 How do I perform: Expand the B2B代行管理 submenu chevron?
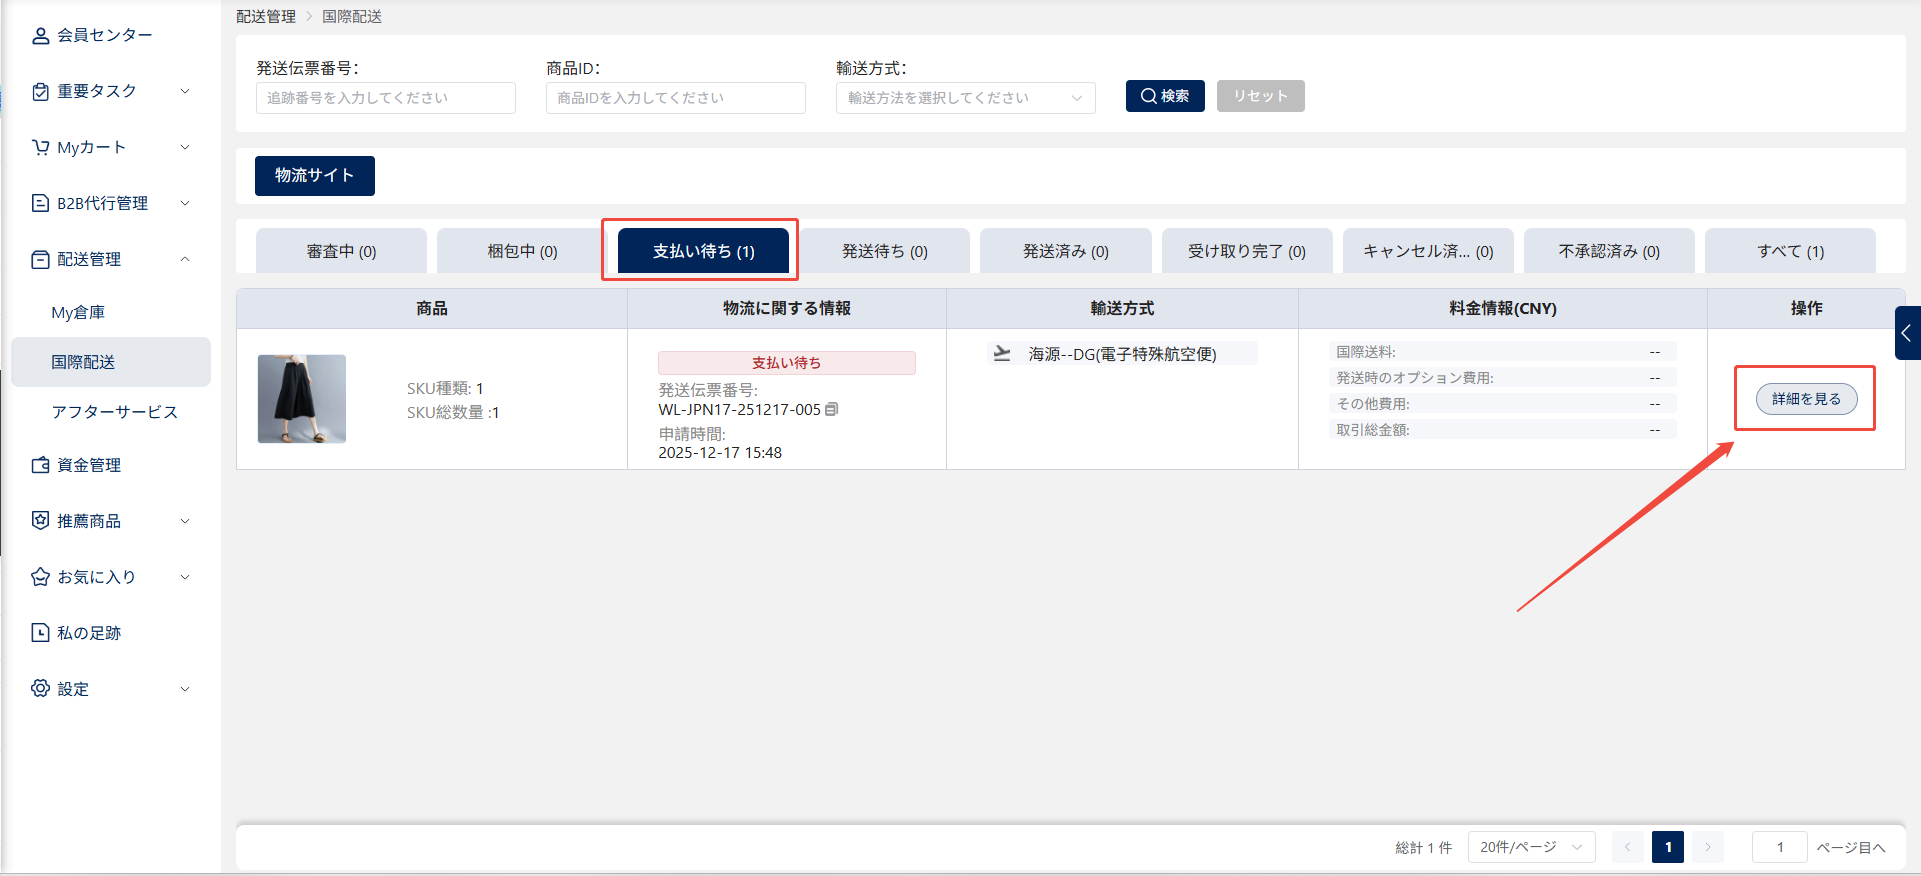[185, 203]
